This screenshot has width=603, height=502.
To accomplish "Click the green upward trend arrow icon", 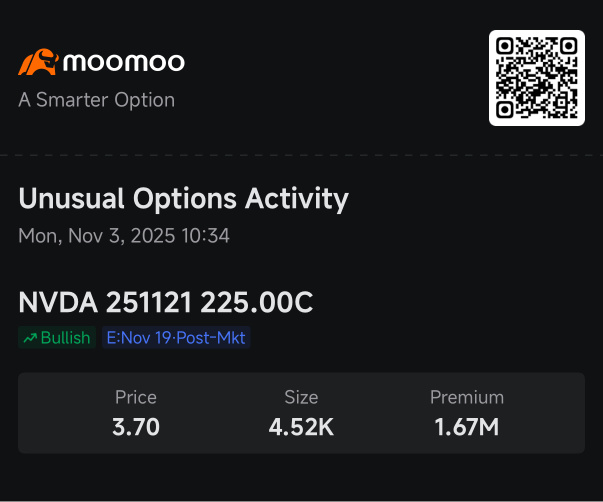I will (29, 338).
